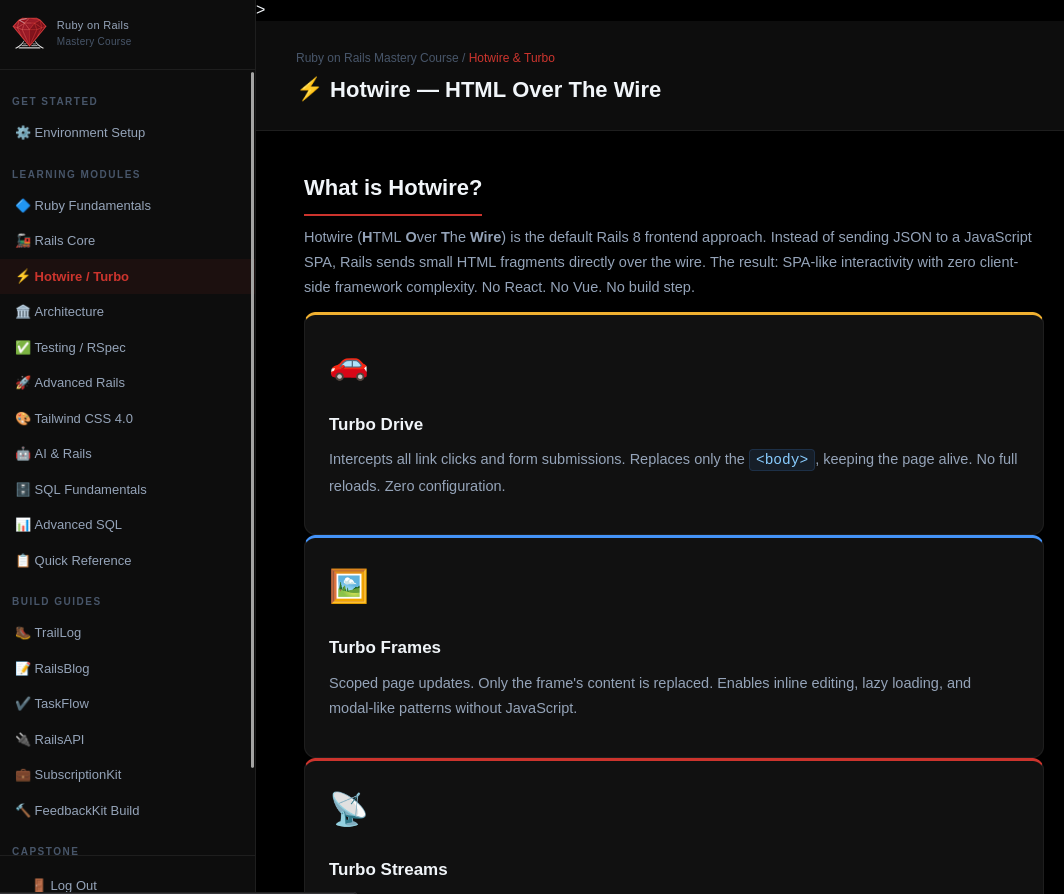Click the <body> code tag

coord(782,460)
